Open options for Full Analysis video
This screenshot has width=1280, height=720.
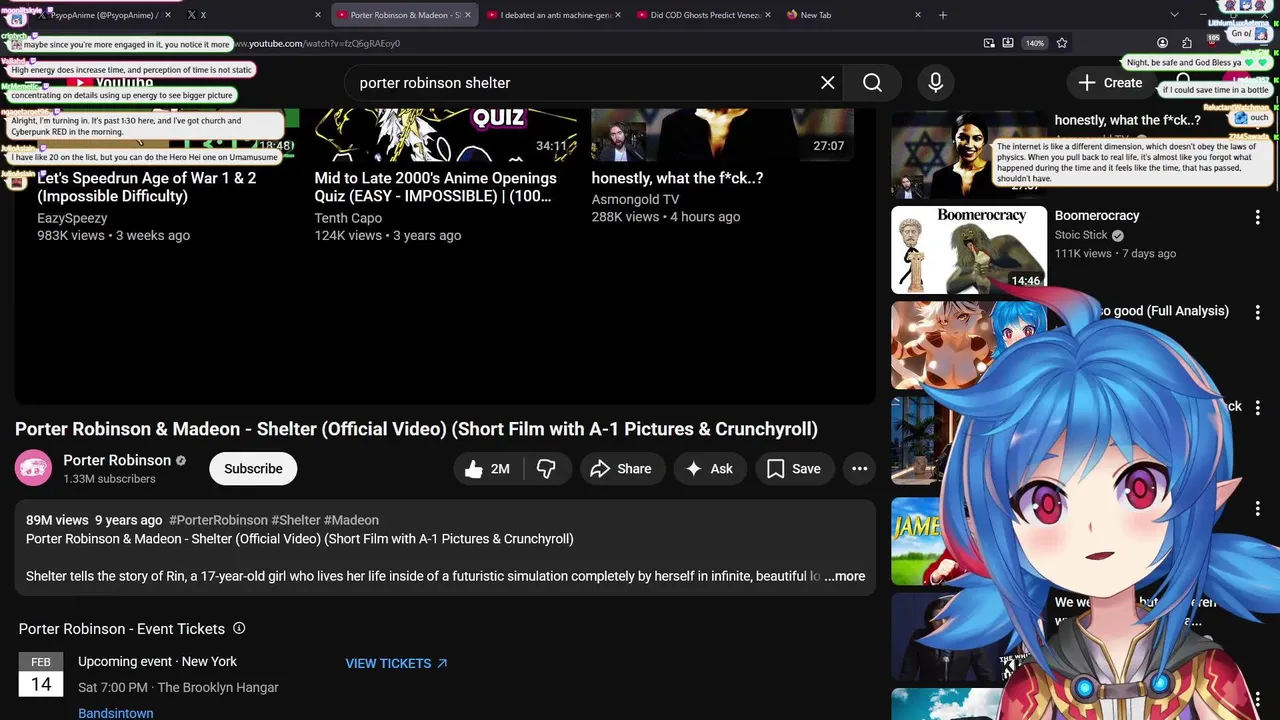1257,312
